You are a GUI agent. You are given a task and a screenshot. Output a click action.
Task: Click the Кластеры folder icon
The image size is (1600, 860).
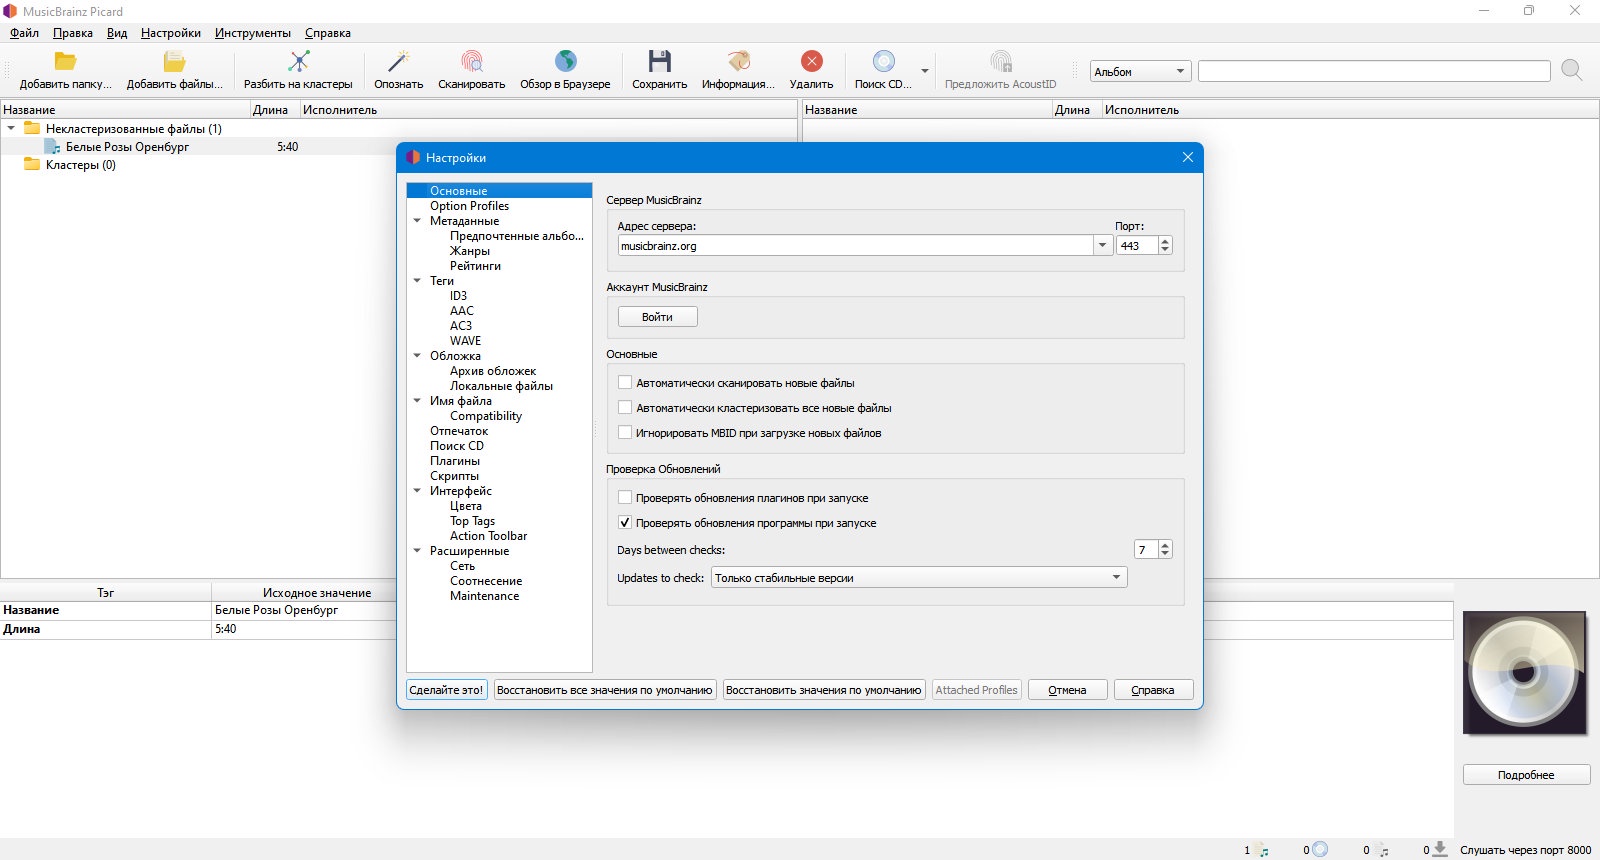coord(32,165)
